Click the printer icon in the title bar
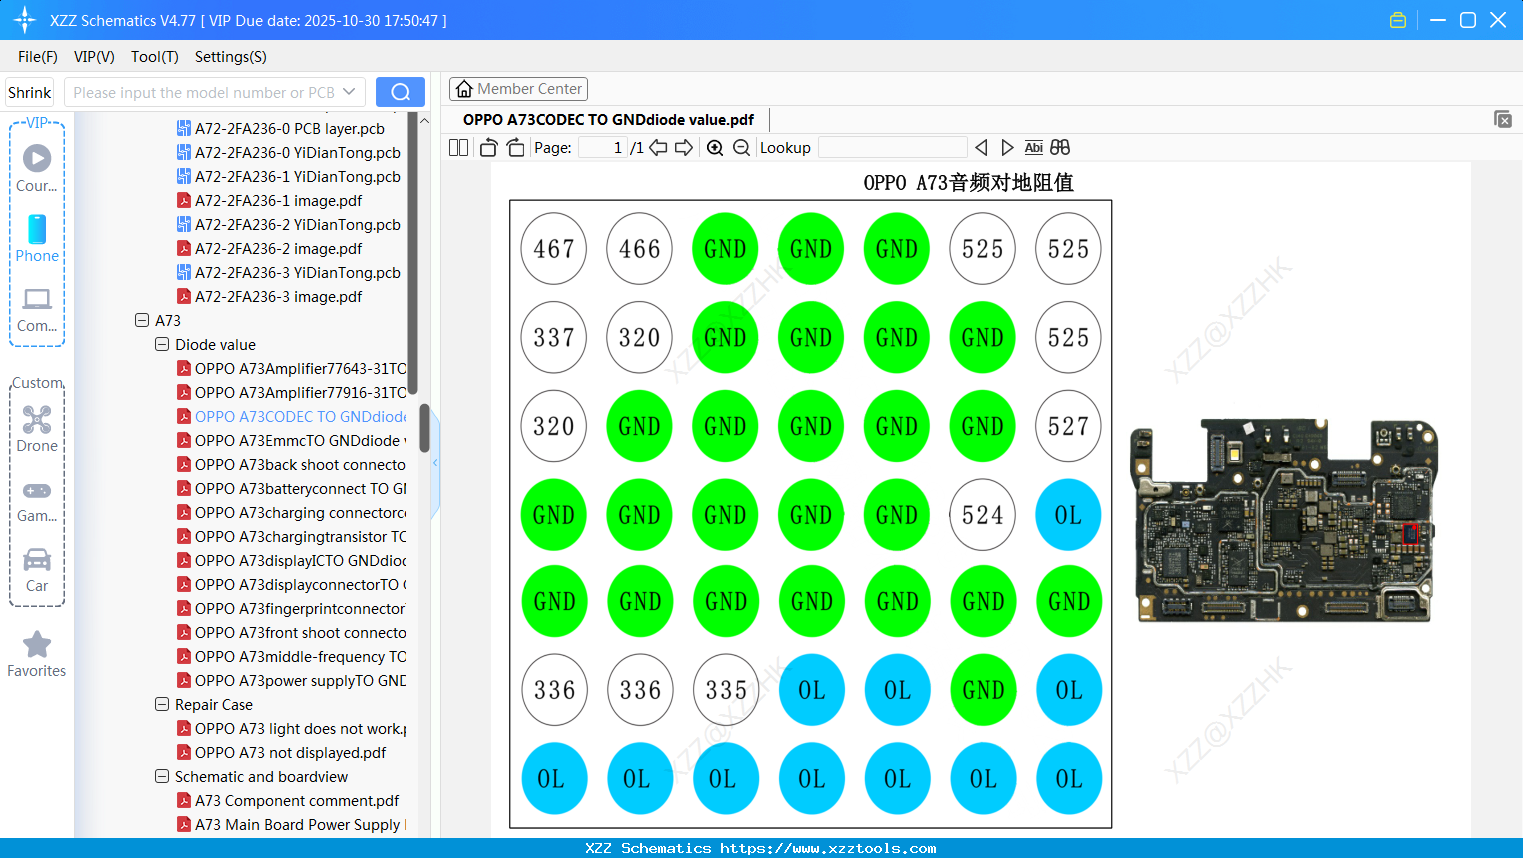The width and height of the screenshot is (1523, 858). pos(1397,19)
